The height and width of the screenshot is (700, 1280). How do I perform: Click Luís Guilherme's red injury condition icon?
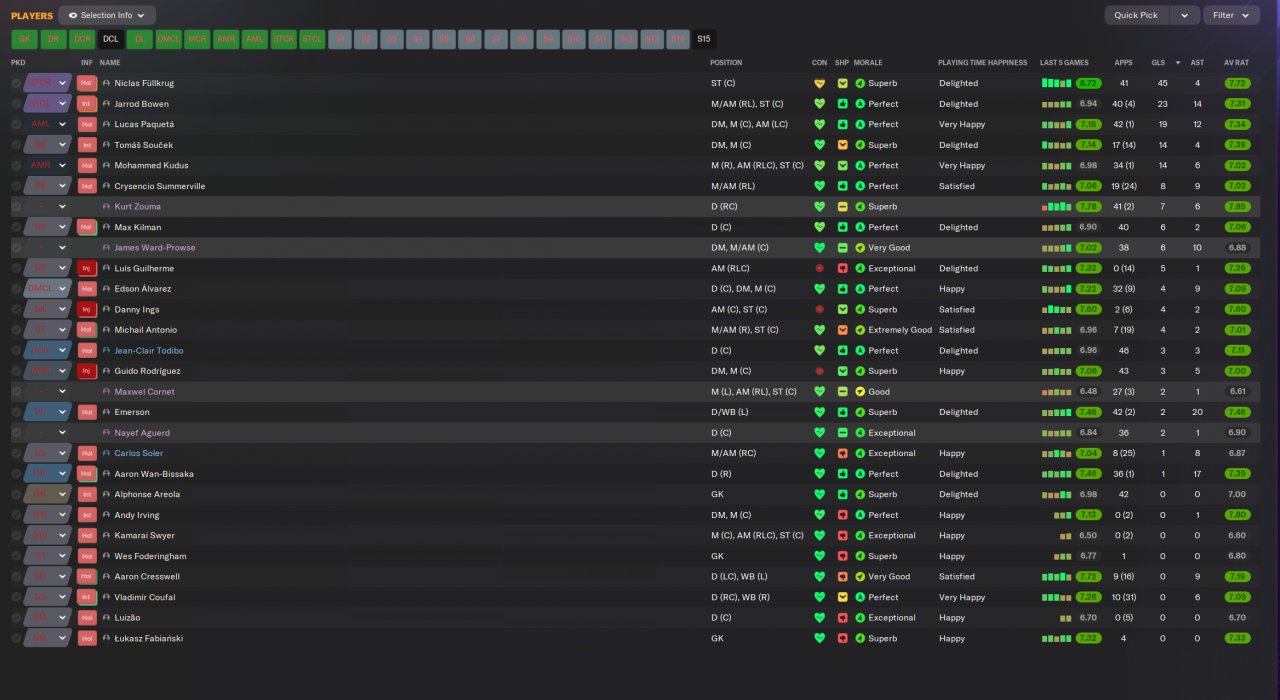click(819, 268)
